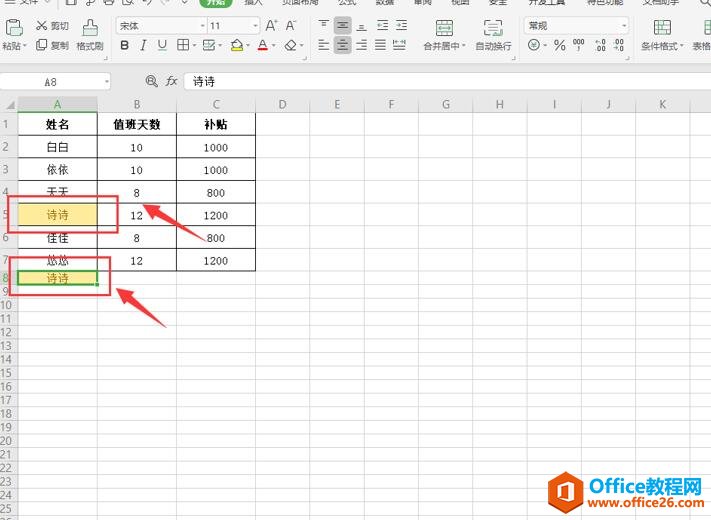Align cell text to the top
The height and width of the screenshot is (520, 711).
(323, 25)
